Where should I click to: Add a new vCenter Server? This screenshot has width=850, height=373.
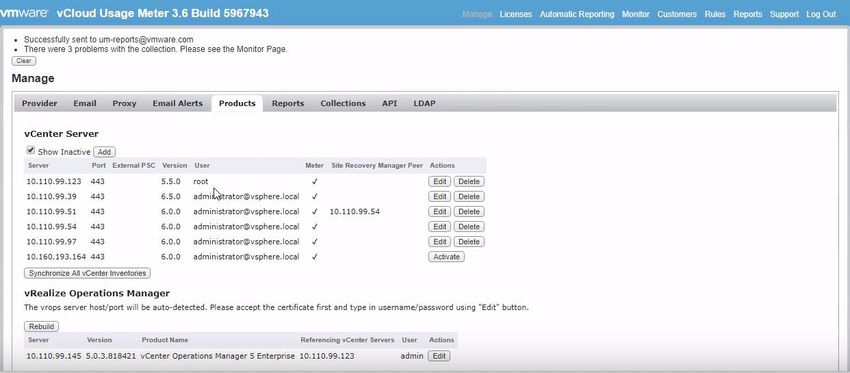click(104, 152)
